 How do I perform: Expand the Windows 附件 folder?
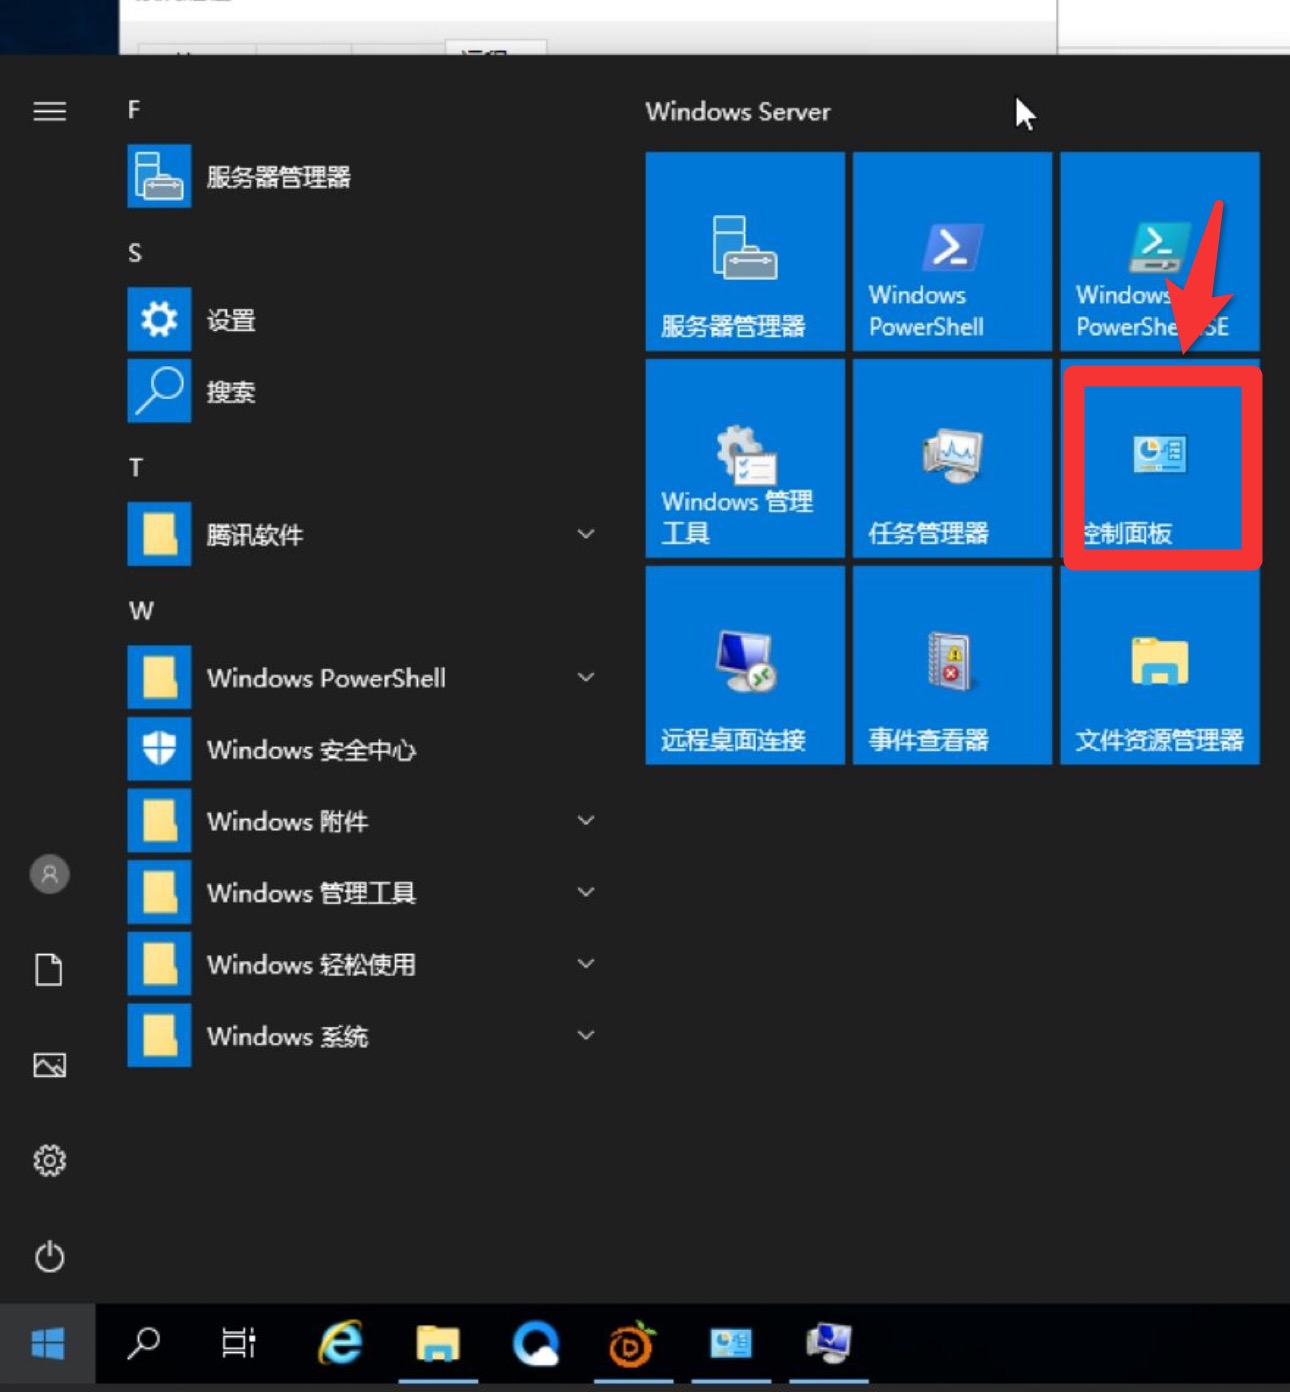point(365,820)
